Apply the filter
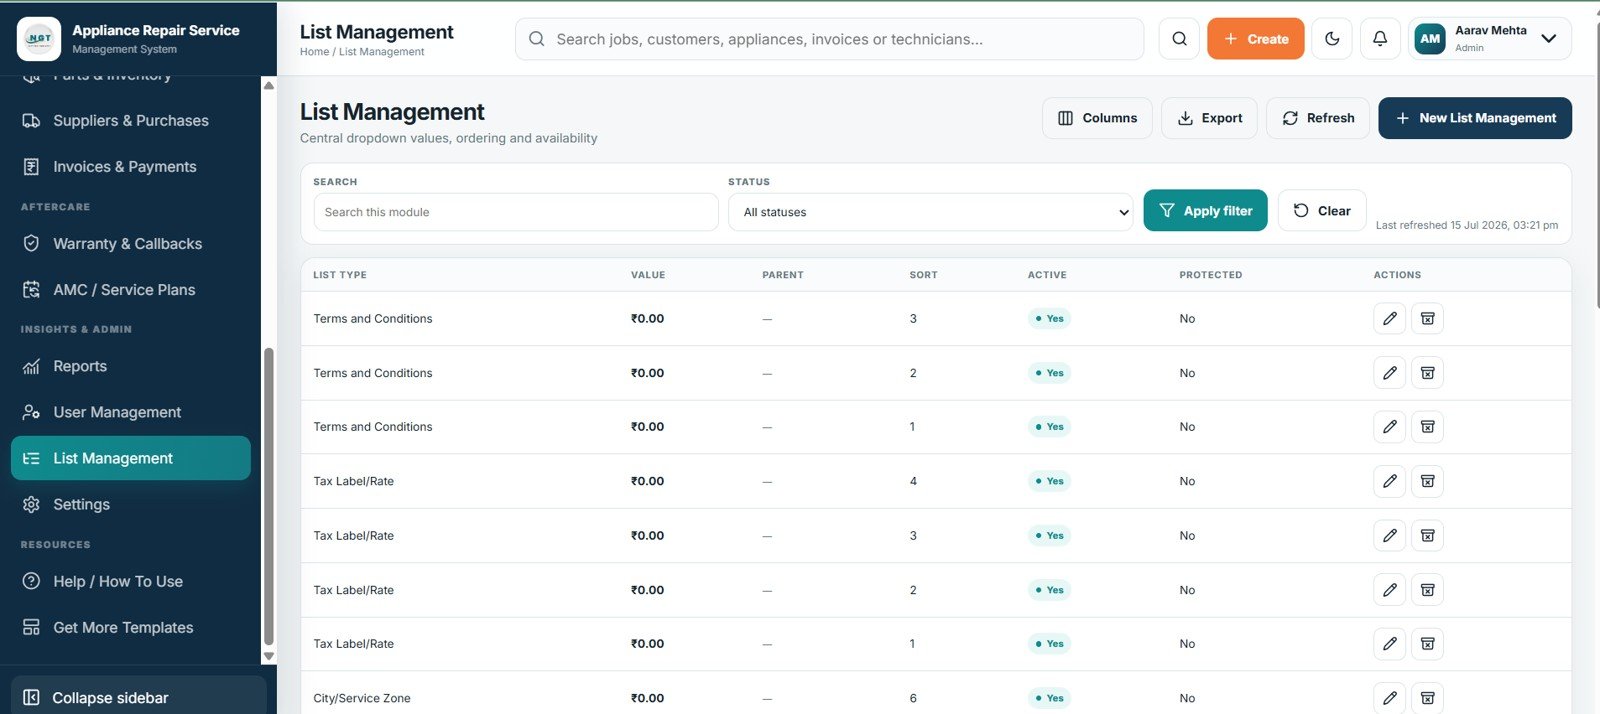 coord(1205,210)
